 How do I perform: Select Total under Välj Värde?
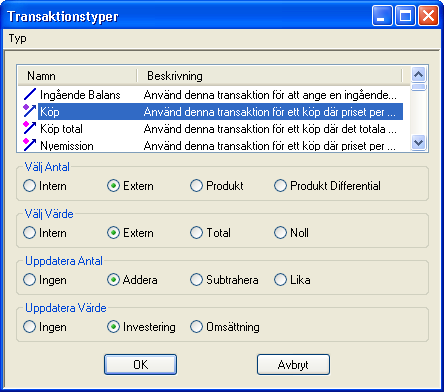pyautogui.click(x=210, y=233)
